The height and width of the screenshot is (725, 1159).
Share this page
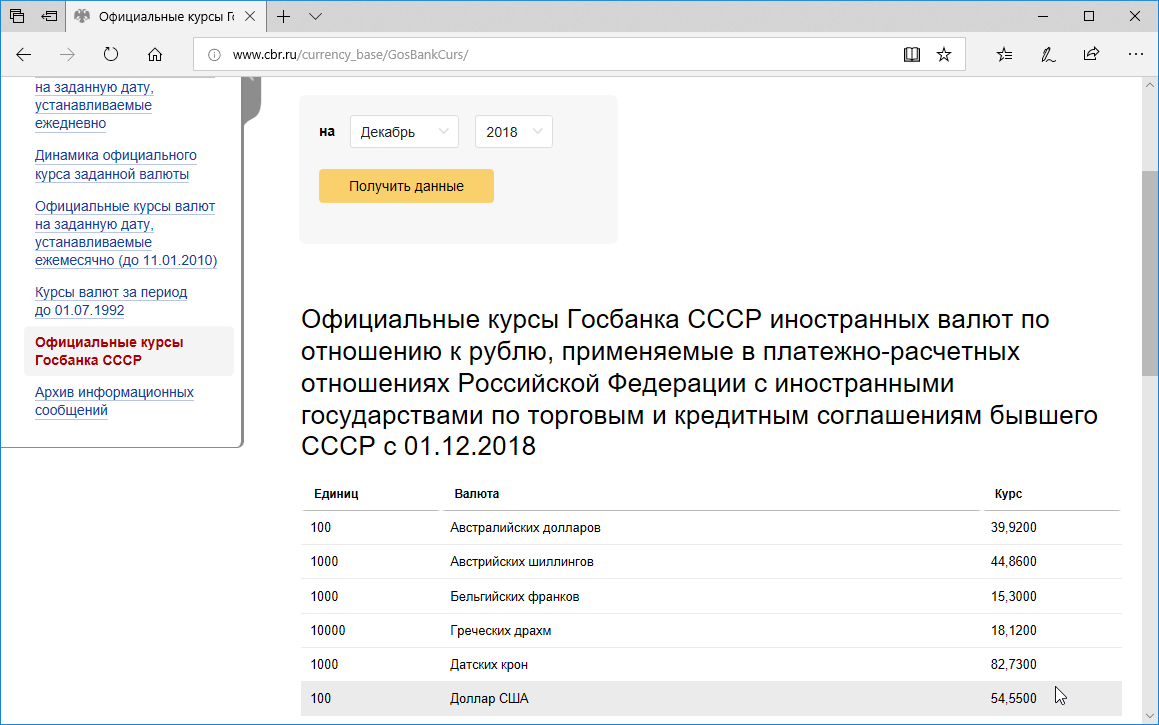[1091, 54]
